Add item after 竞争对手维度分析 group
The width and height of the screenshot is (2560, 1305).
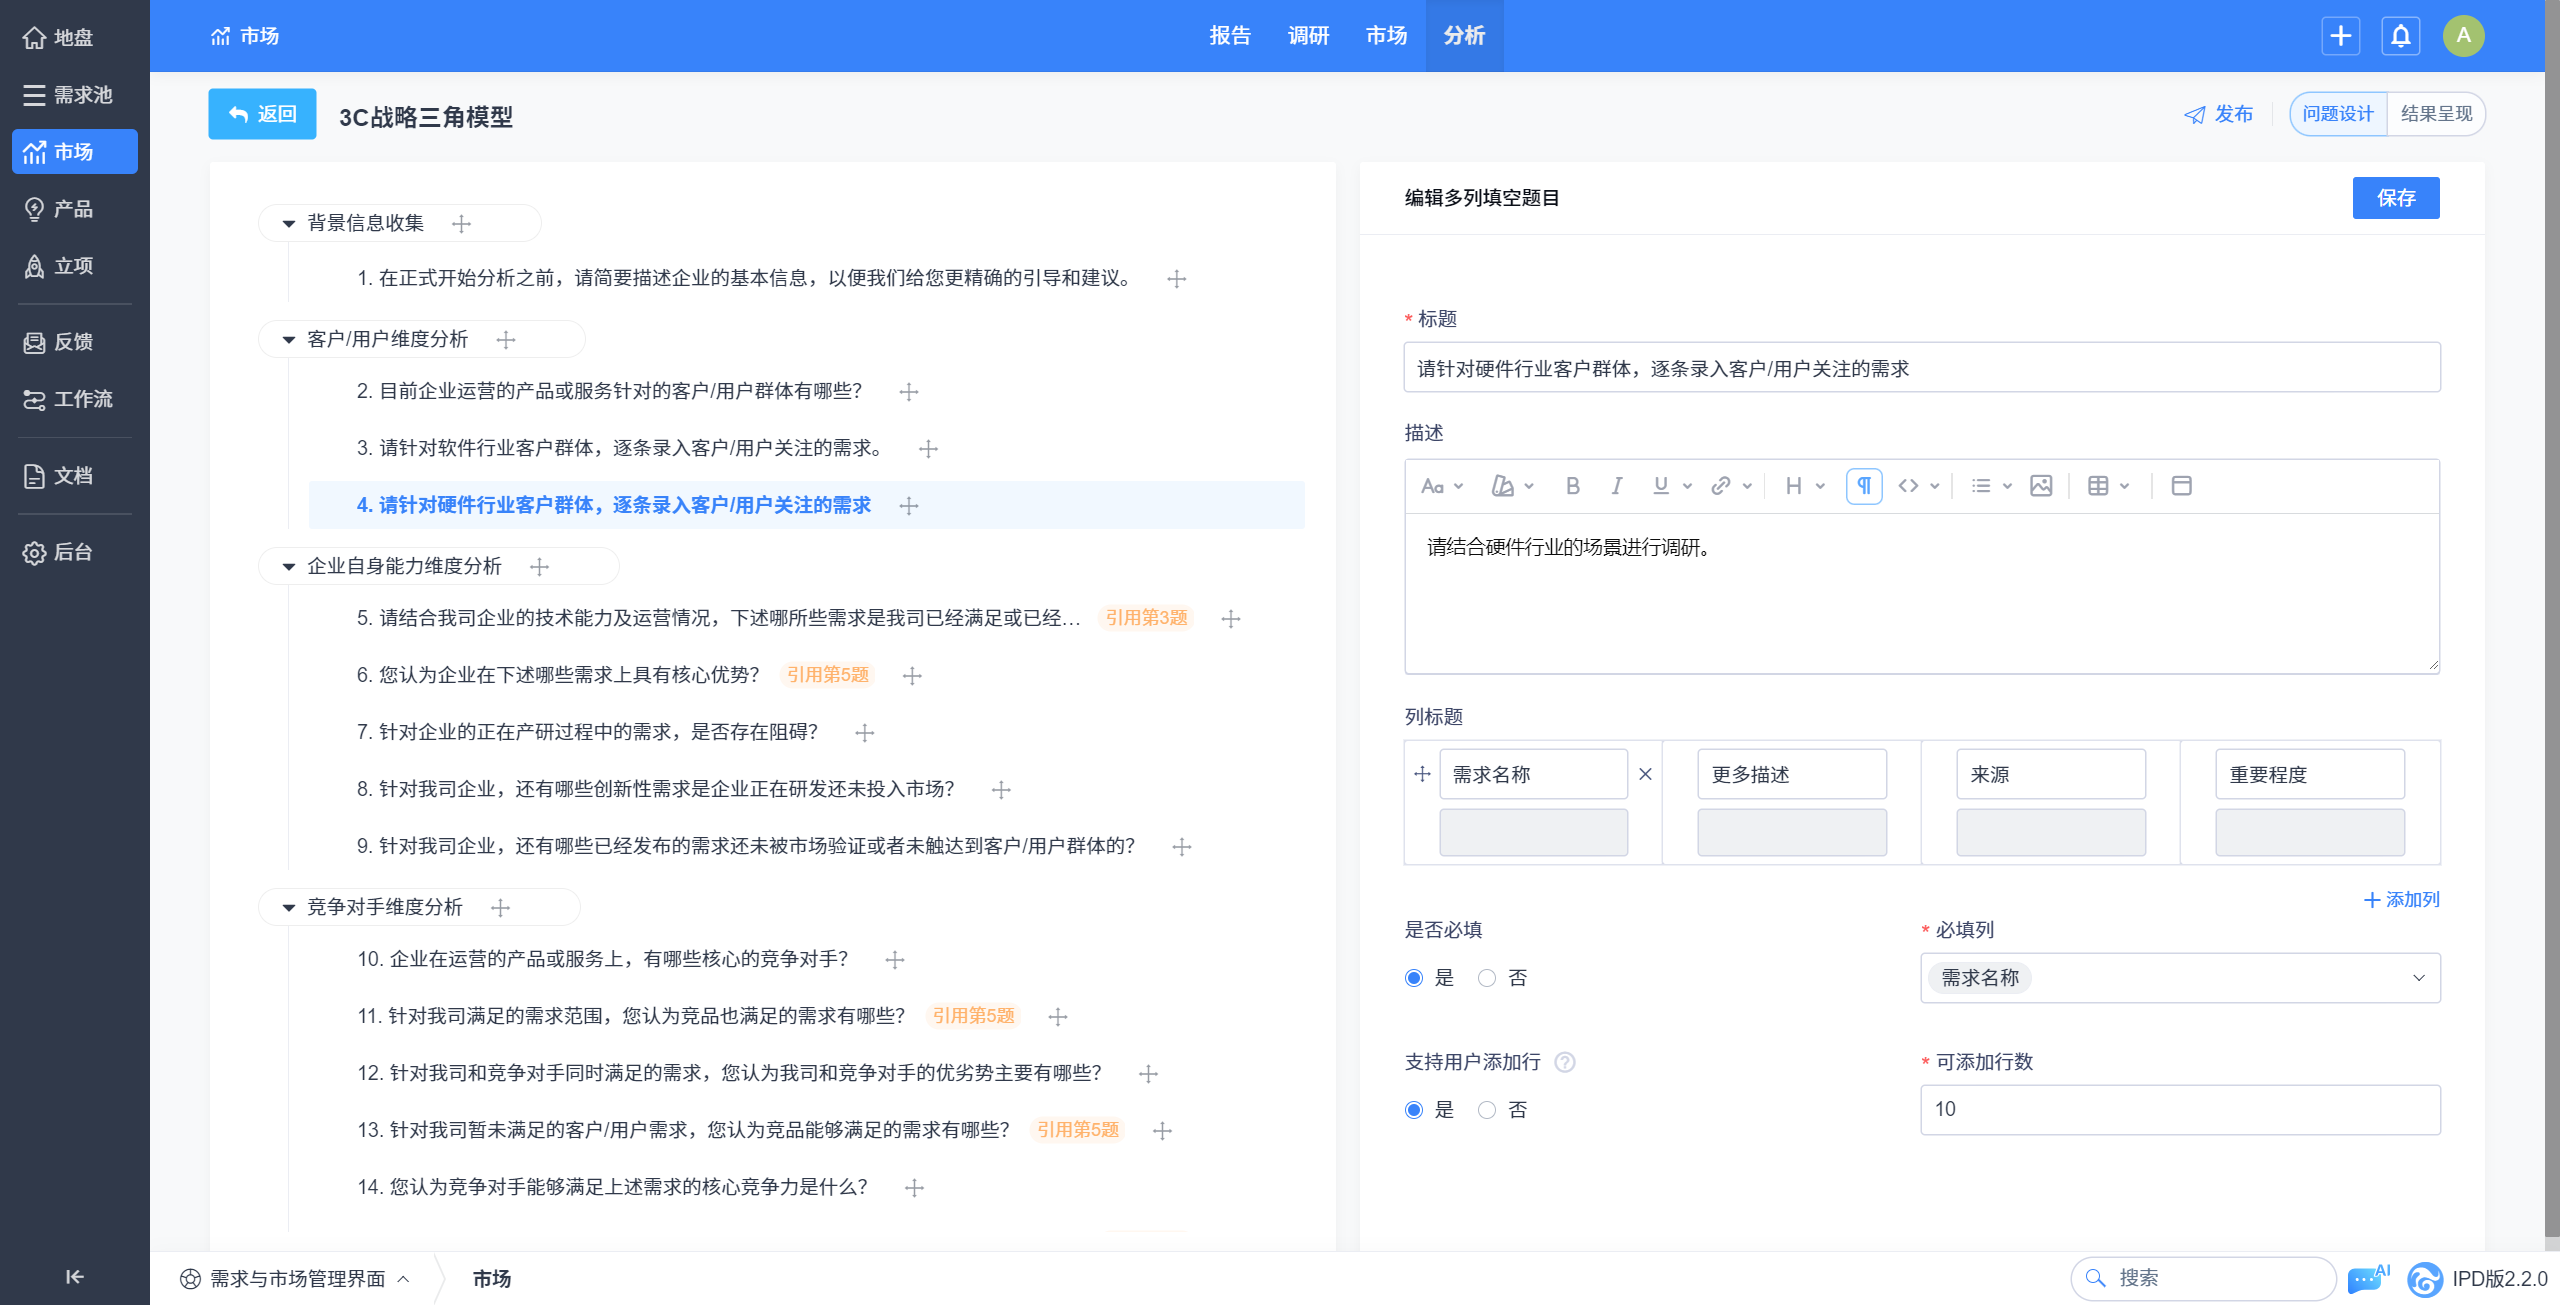pos(500,908)
